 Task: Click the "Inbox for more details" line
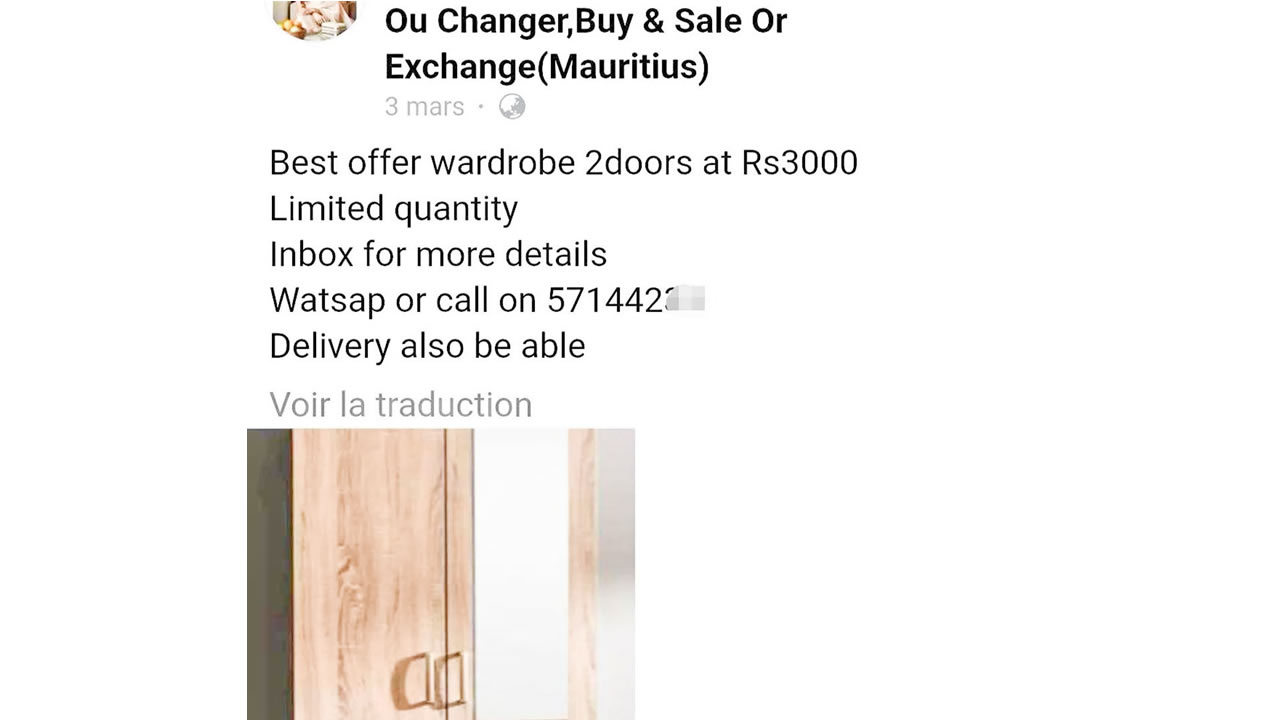[438, 254]
